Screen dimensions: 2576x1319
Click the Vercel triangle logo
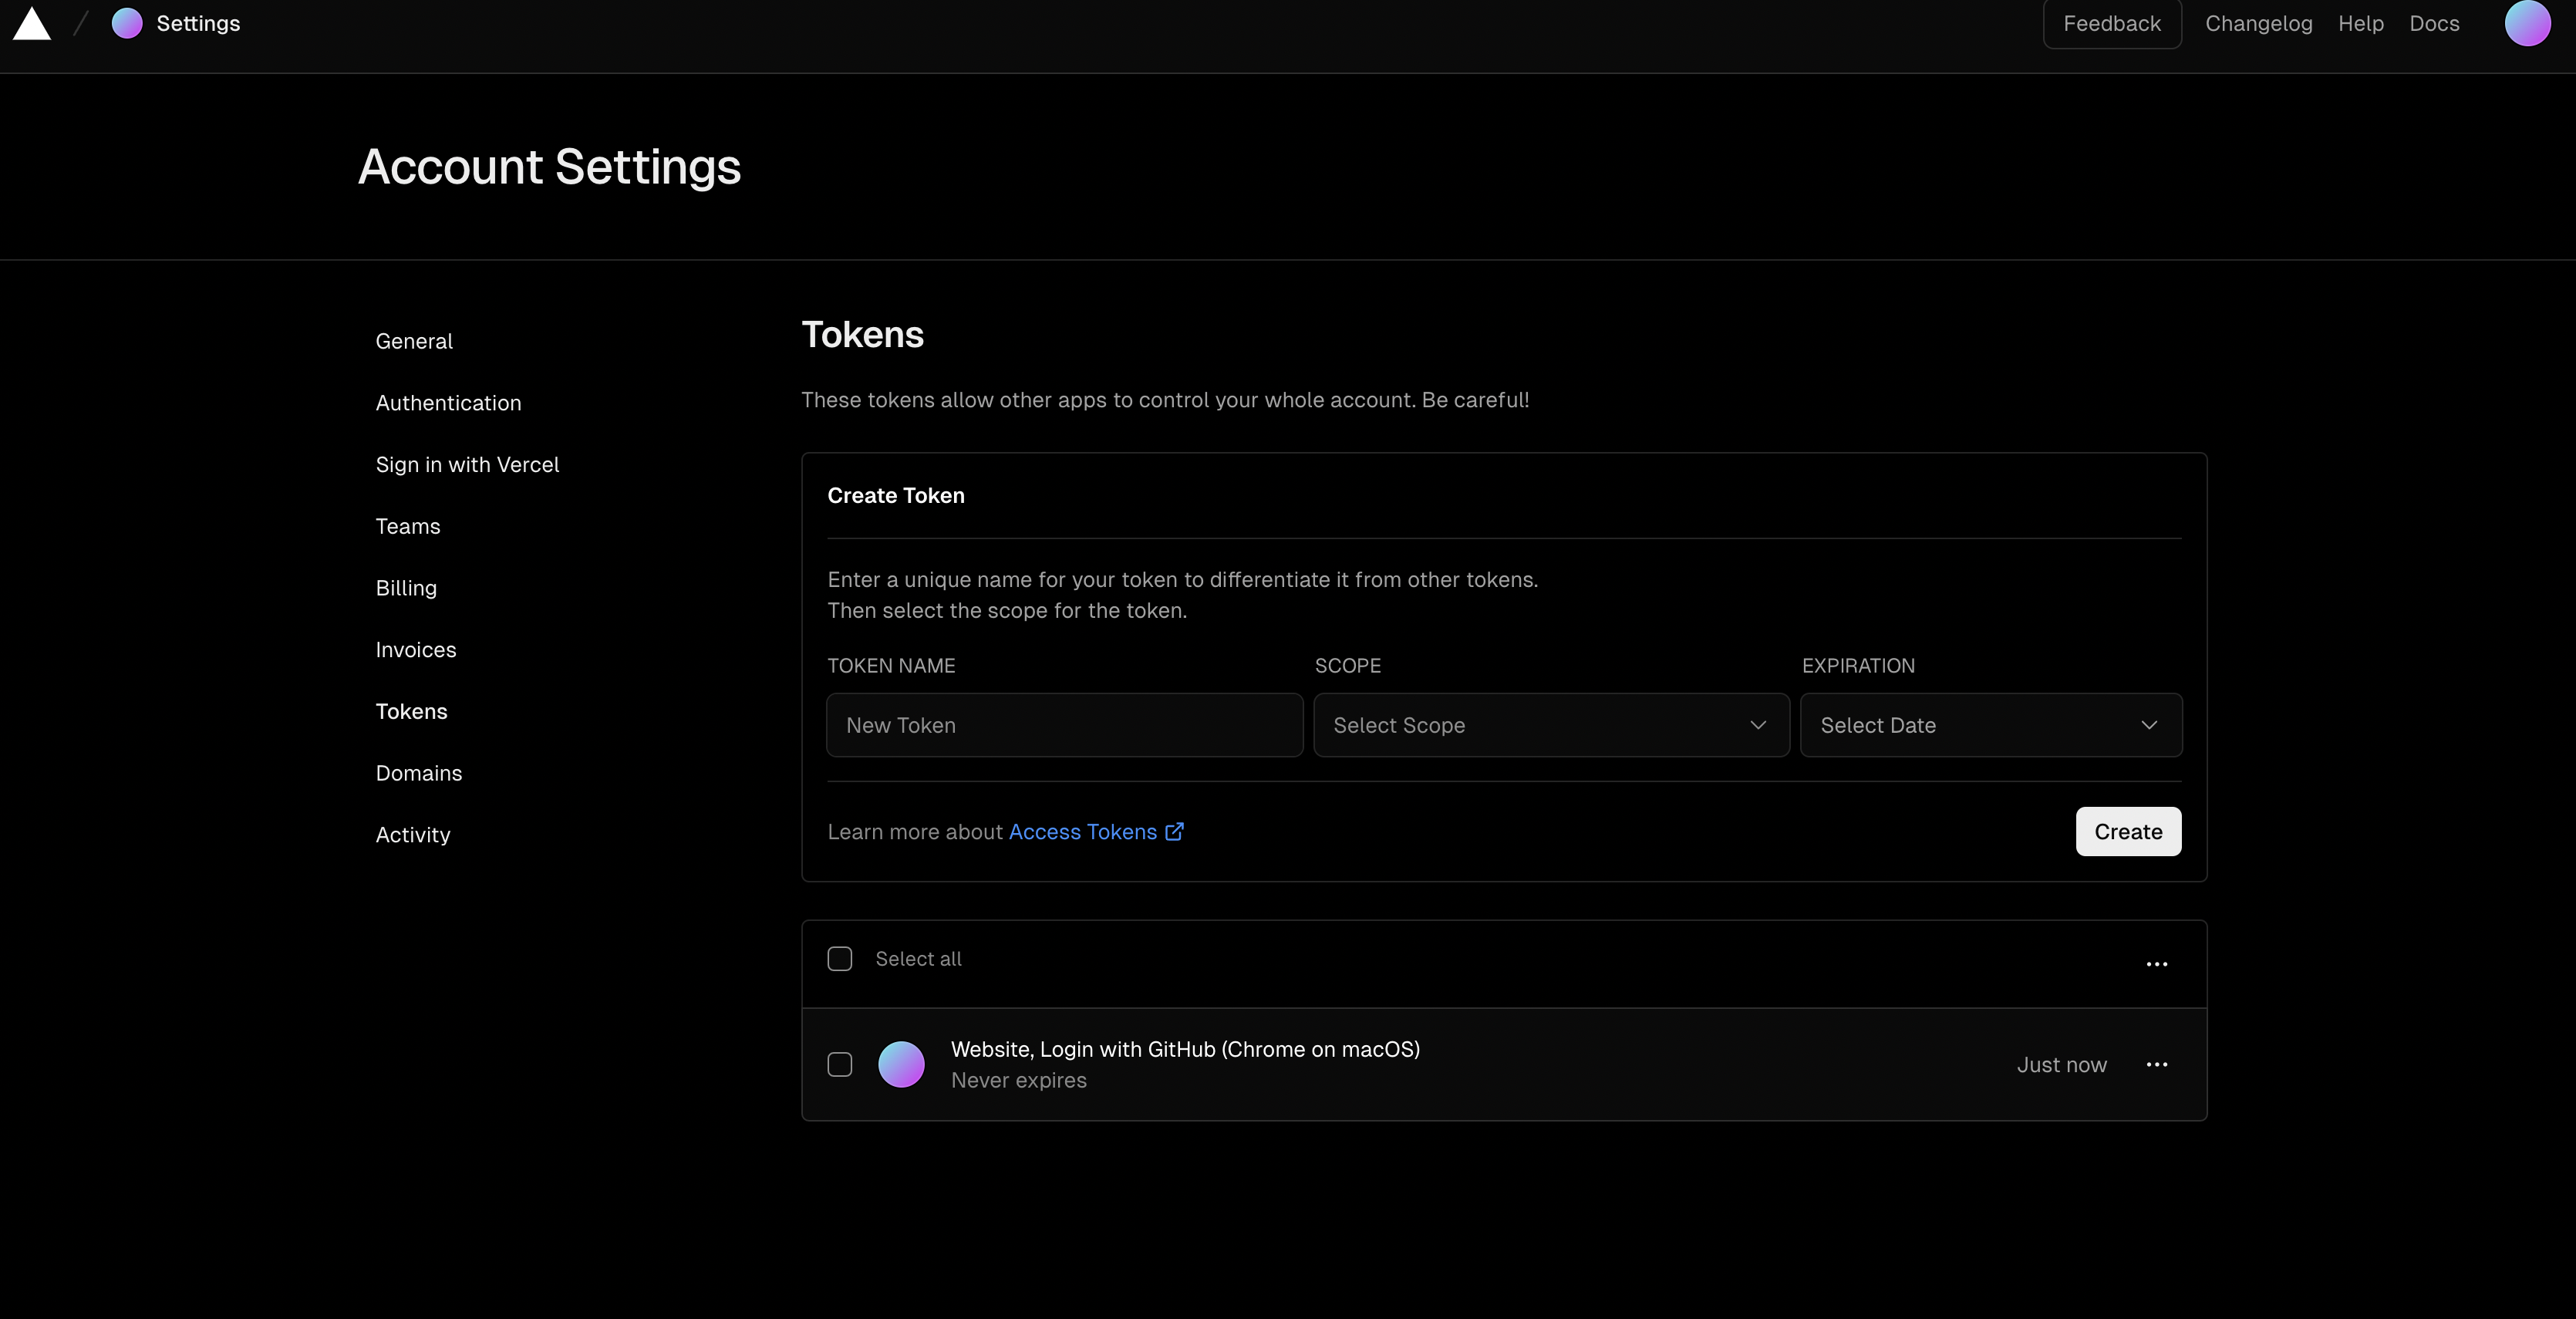pos(32,24)
